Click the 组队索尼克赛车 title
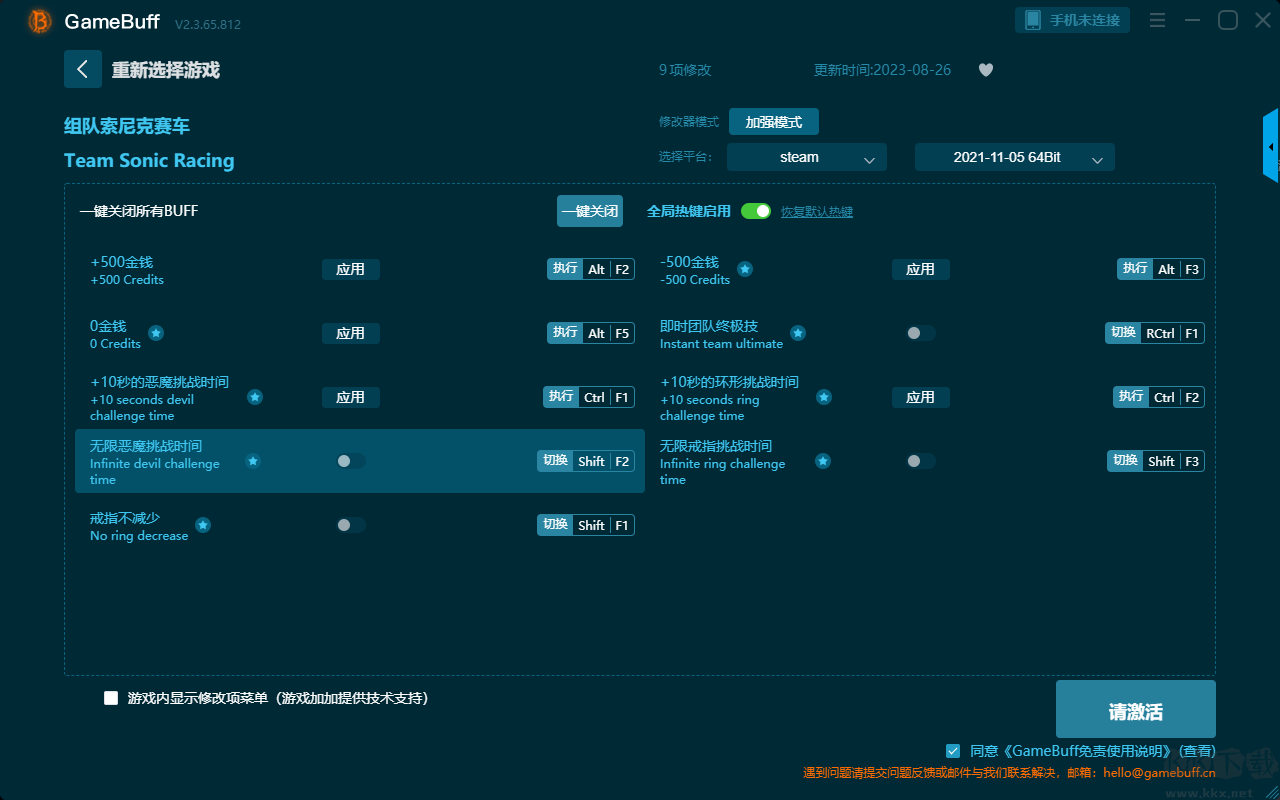1280x800 pixels. click(x=127, y=126)
